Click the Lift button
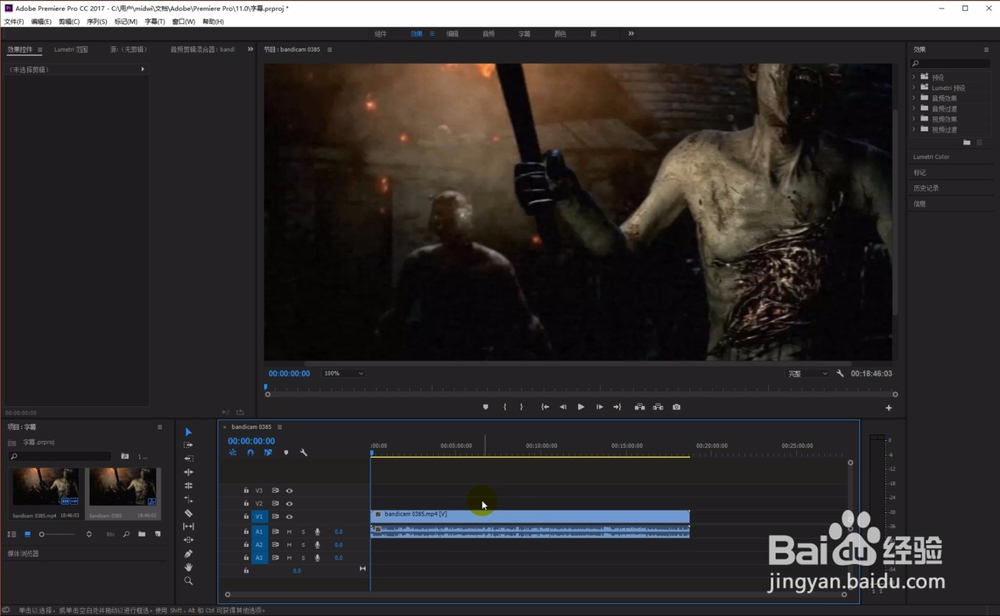This screenshot has height=616, width=1000. click(640, 407)
